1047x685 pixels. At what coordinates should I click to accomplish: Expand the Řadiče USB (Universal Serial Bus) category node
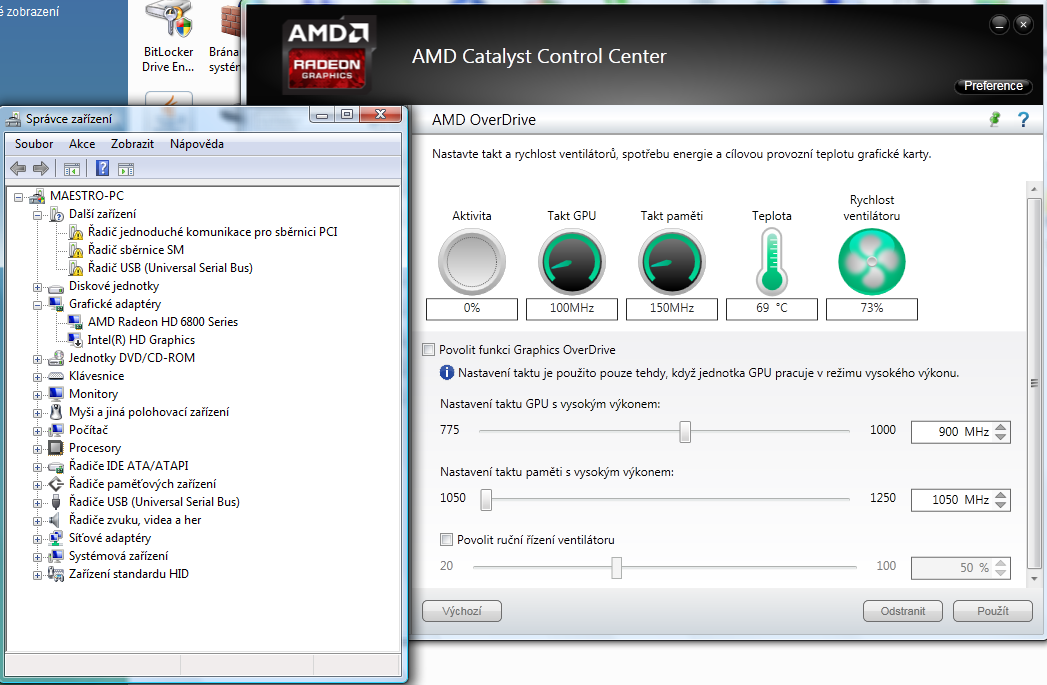[x=37, y=503]
